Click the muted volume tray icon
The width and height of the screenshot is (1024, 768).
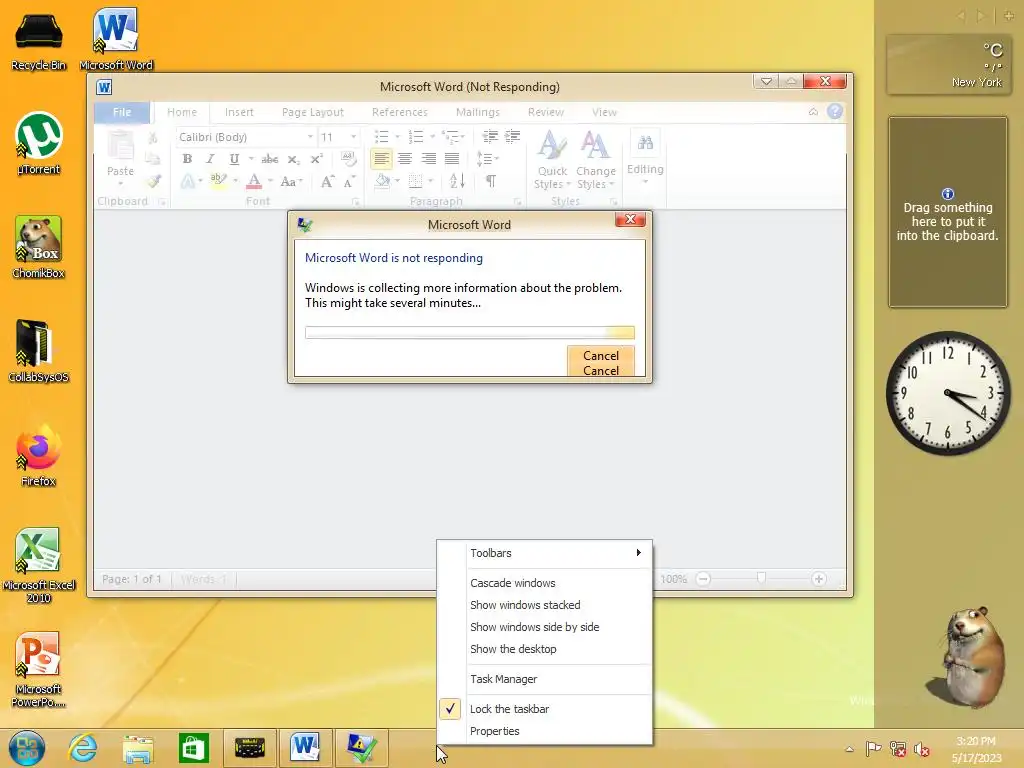click(x=921, y=749)
